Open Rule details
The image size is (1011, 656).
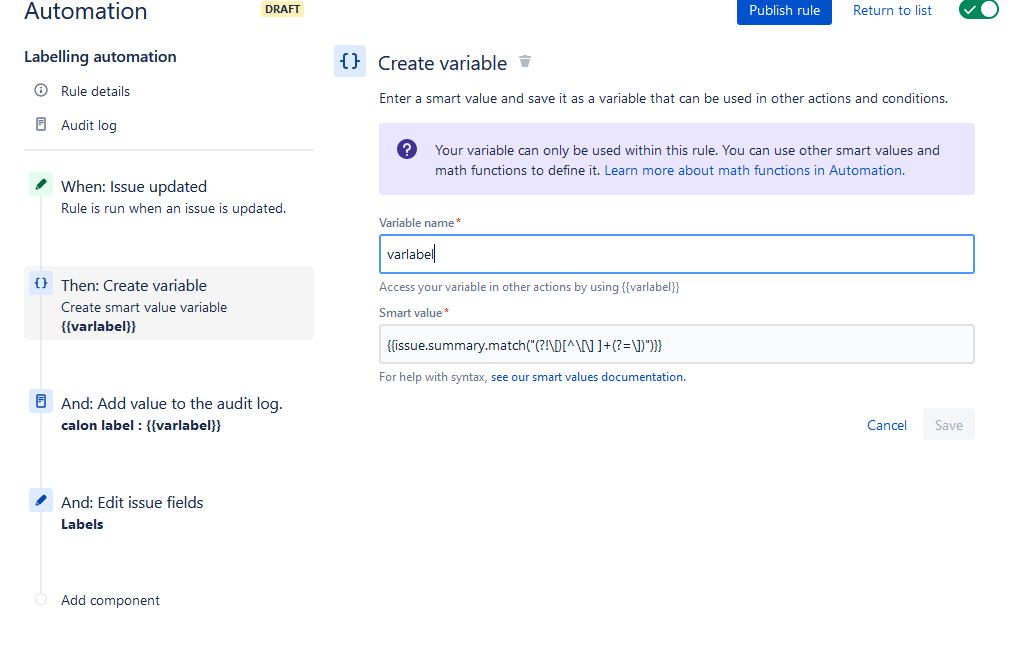point(95,91)
